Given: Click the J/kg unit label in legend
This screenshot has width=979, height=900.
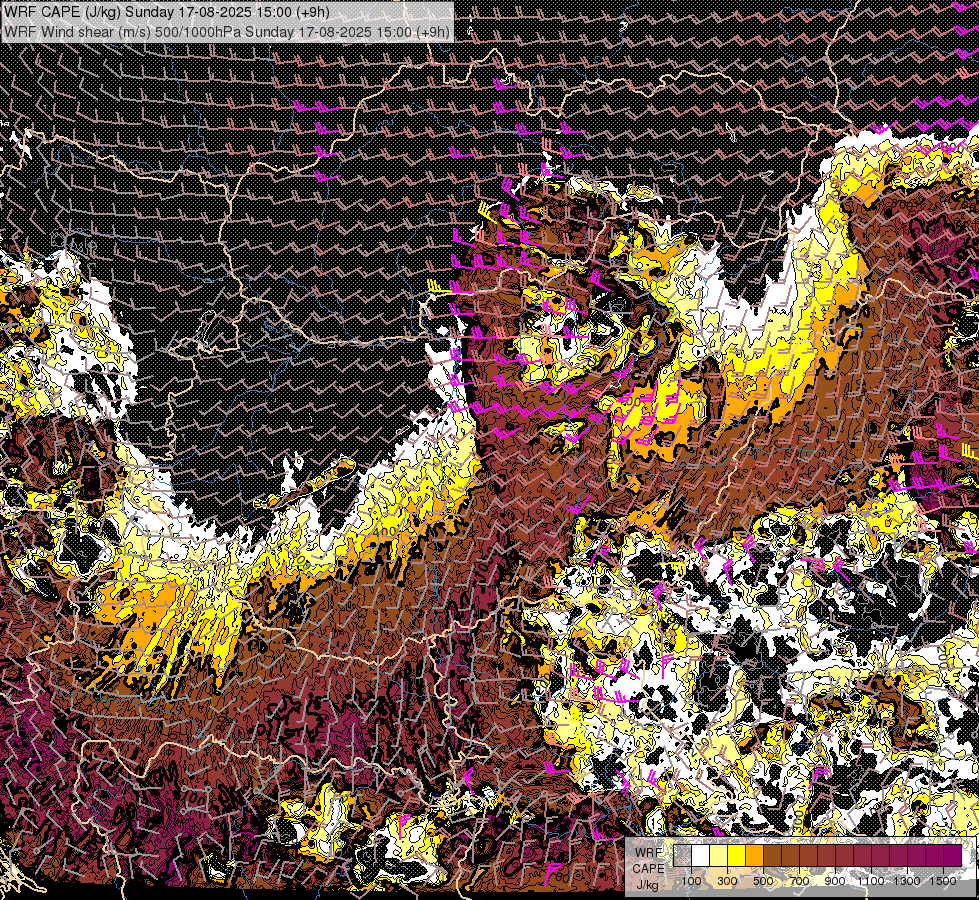Looking at the screenshot, I should (648, 885).
